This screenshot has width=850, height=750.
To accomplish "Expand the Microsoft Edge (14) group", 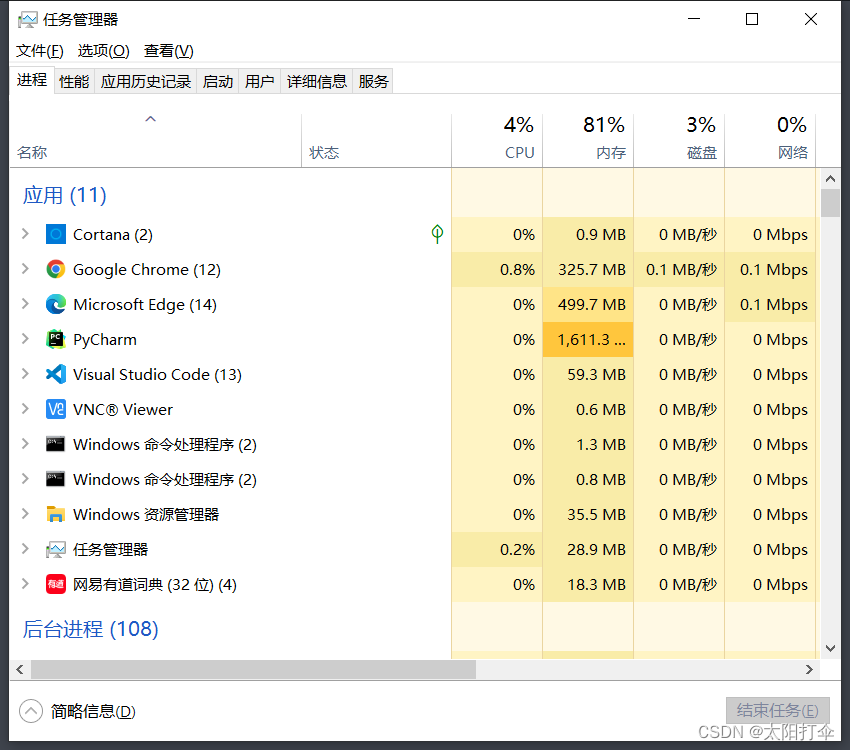I will click(x=25, y=304).
